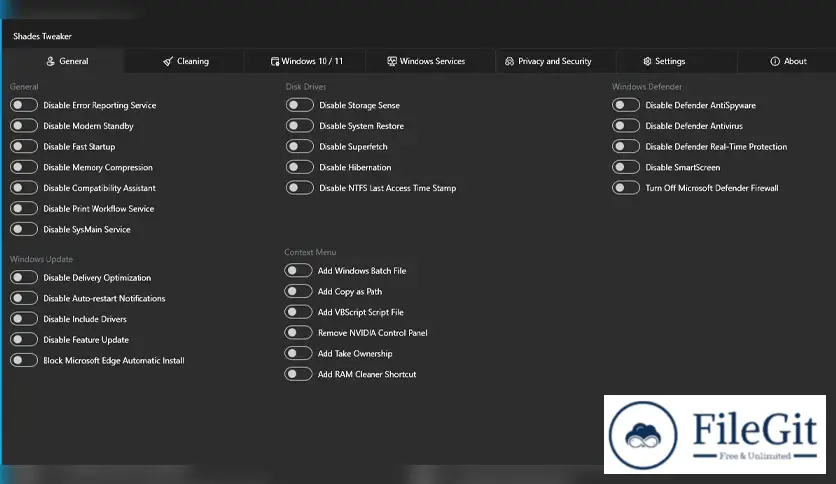Click the Windows 10 / 11 tab icon
836x484 pixels.
click(275, 61)
